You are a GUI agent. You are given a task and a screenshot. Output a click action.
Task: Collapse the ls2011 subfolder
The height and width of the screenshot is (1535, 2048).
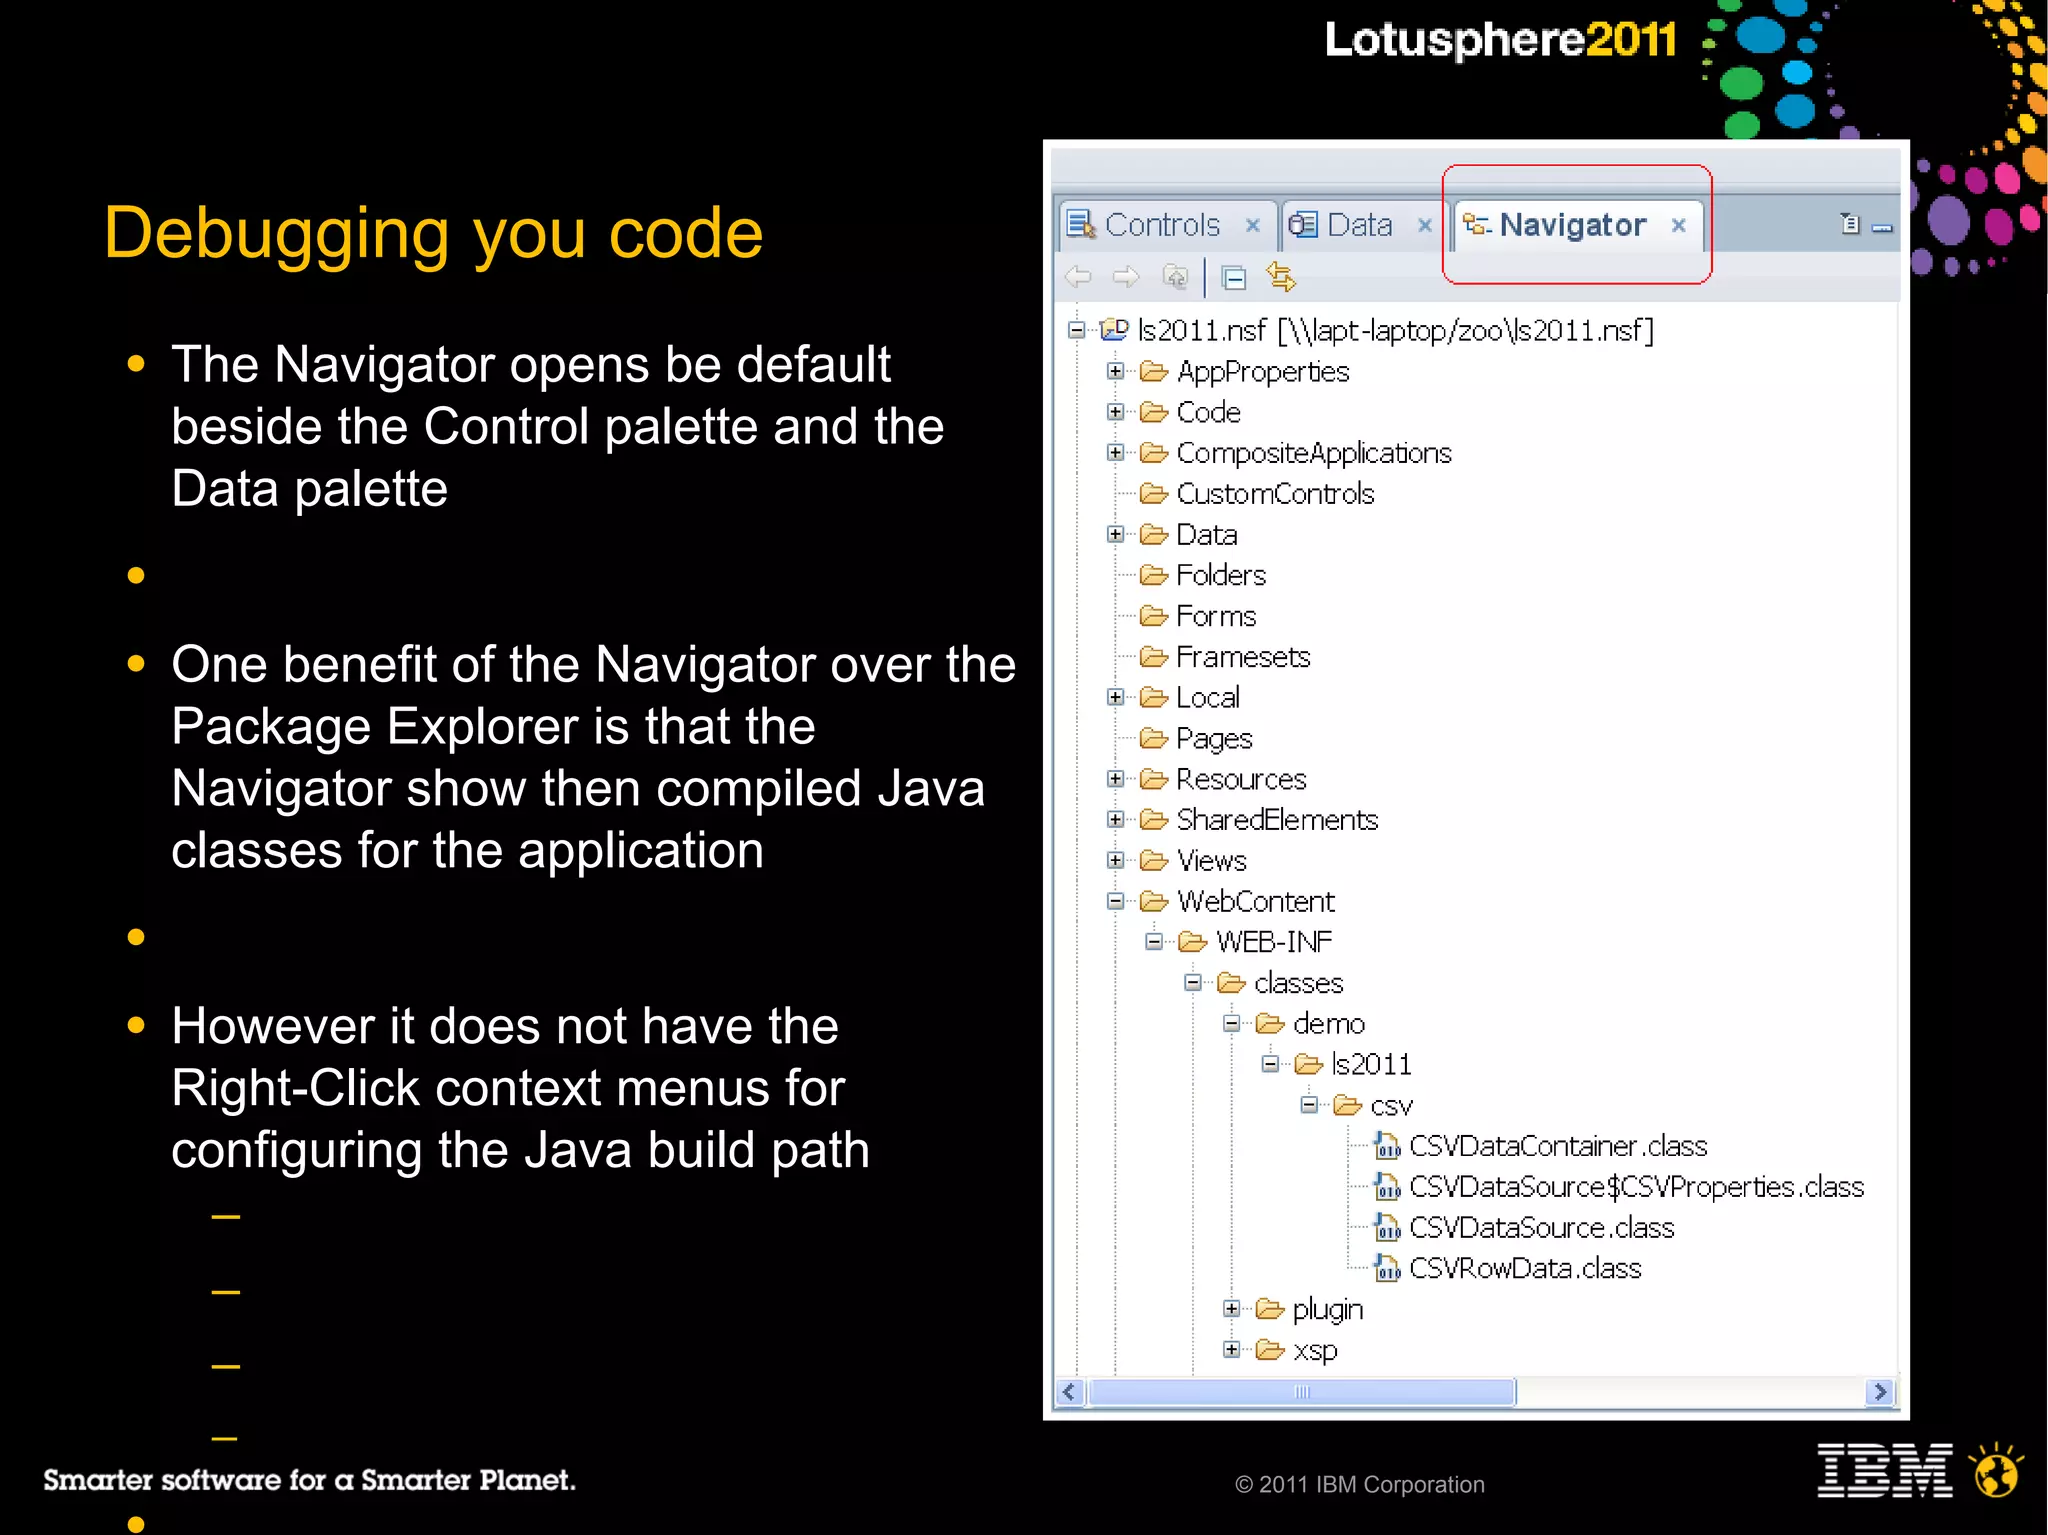coord(1270,1064)
